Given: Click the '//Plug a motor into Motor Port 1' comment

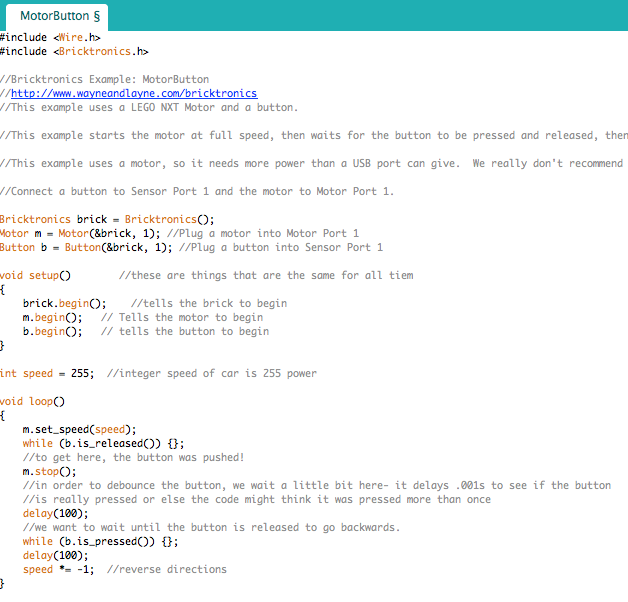Looking at the screenshot, I should [263, 234].
